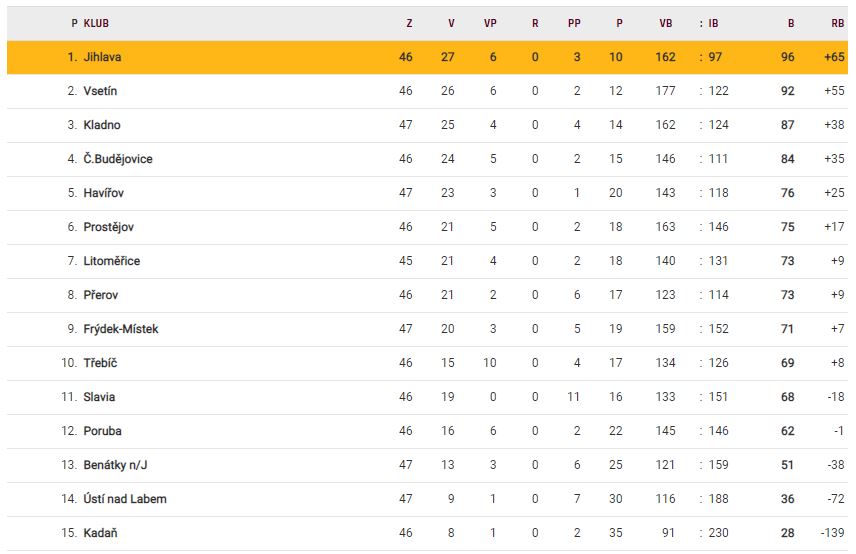Viewport: 856px width, 554px height.
Task: Click the VB column header
Action: [666, 23]
